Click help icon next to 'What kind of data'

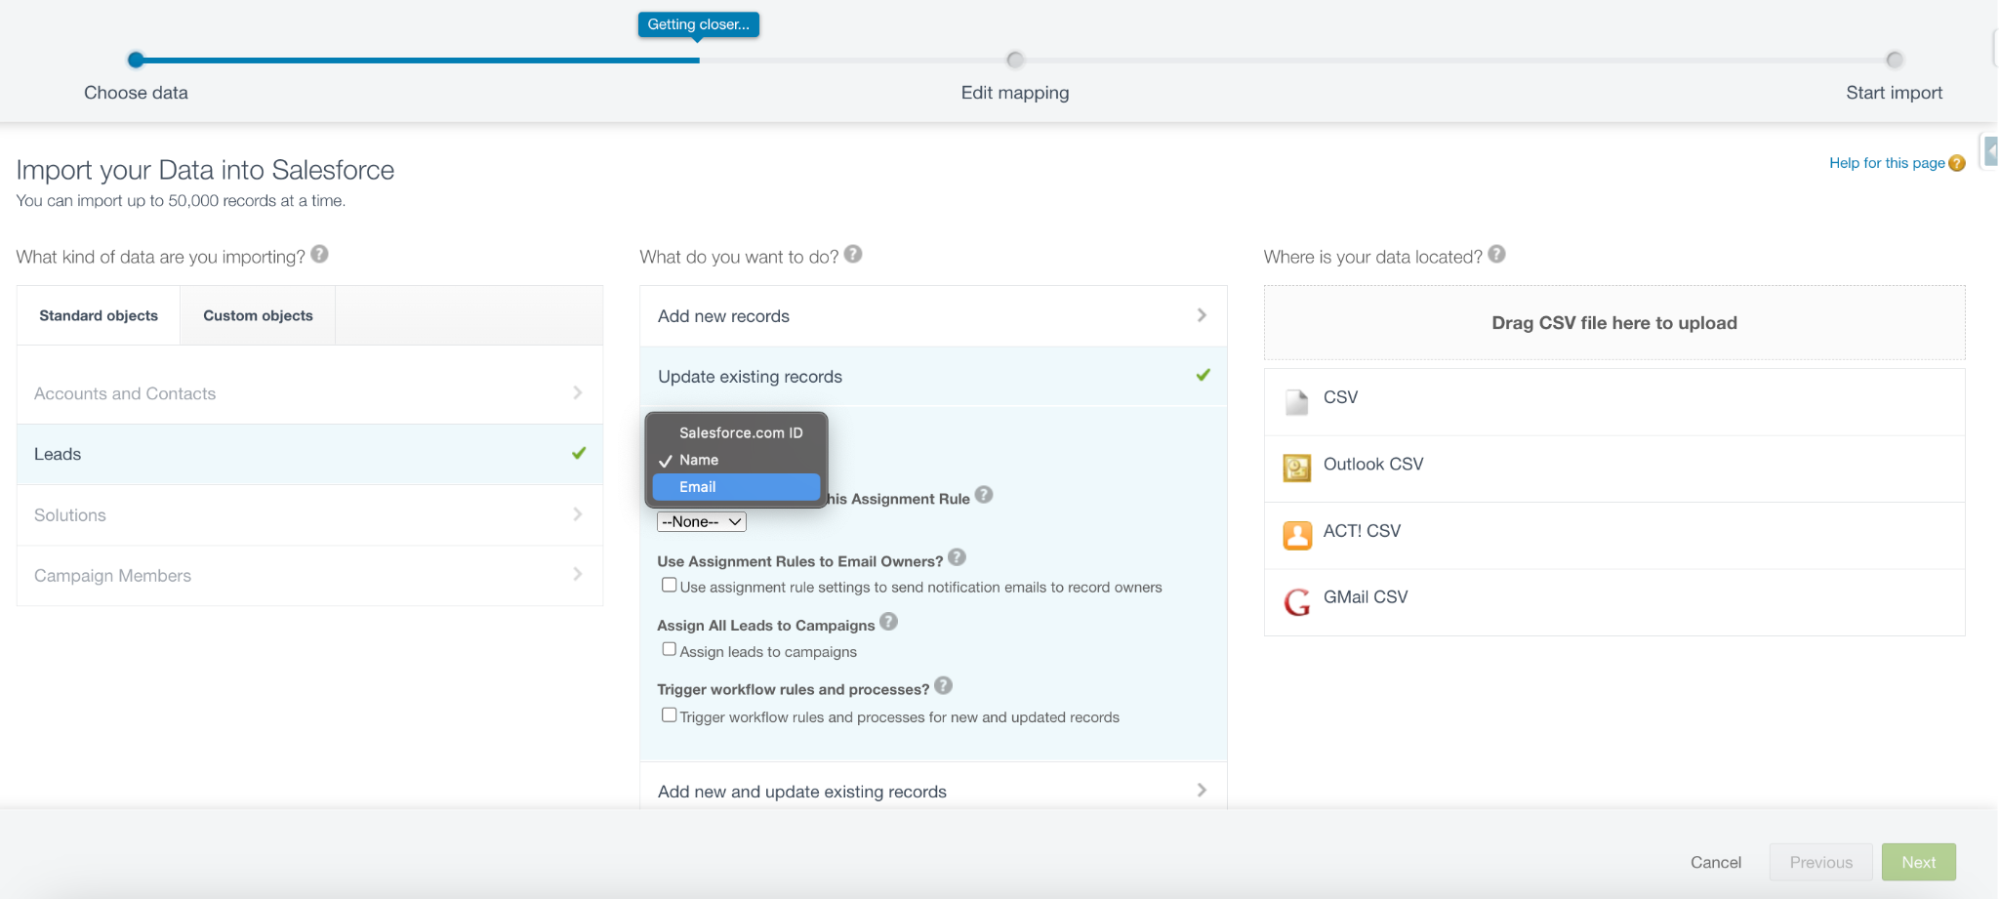coord(319,254)
